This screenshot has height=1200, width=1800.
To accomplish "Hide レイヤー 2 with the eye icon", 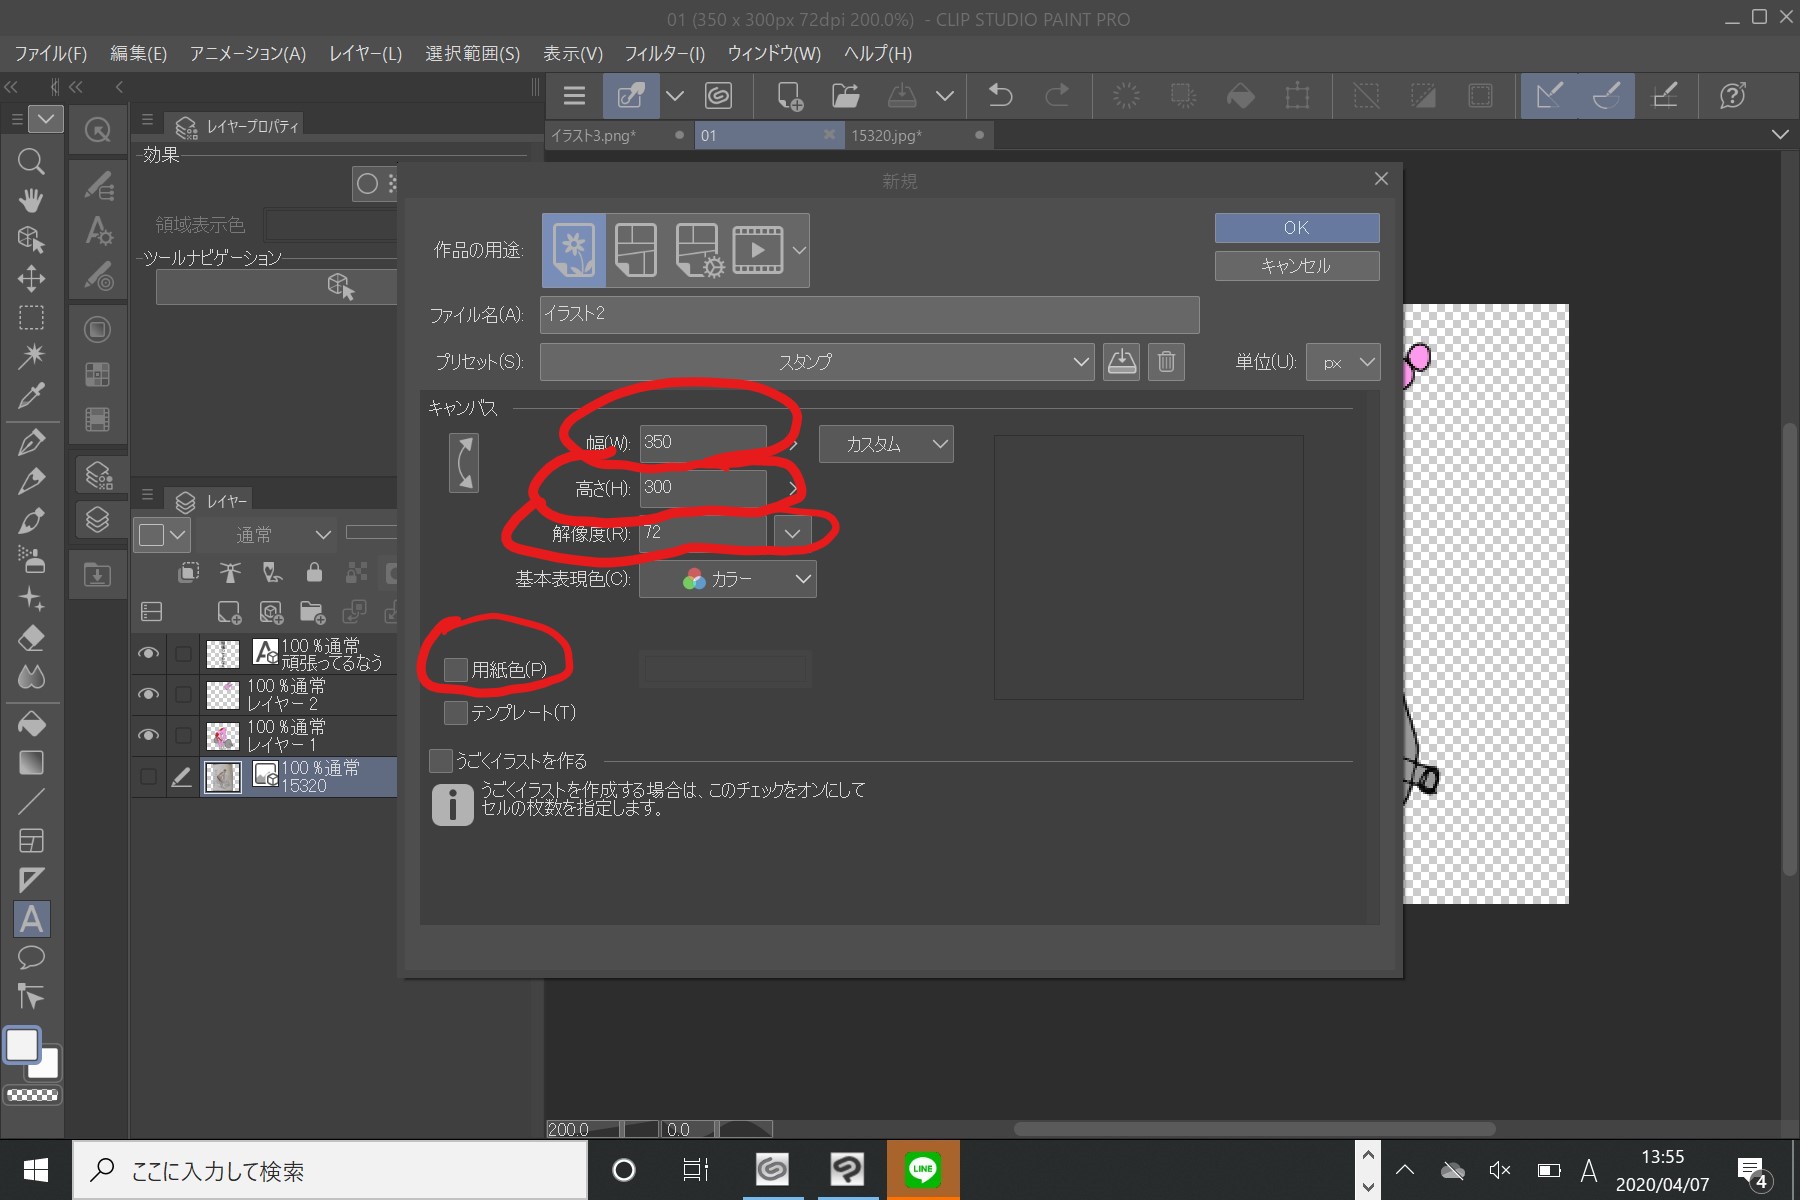I will pyautogui.click(x=148, y=694).
